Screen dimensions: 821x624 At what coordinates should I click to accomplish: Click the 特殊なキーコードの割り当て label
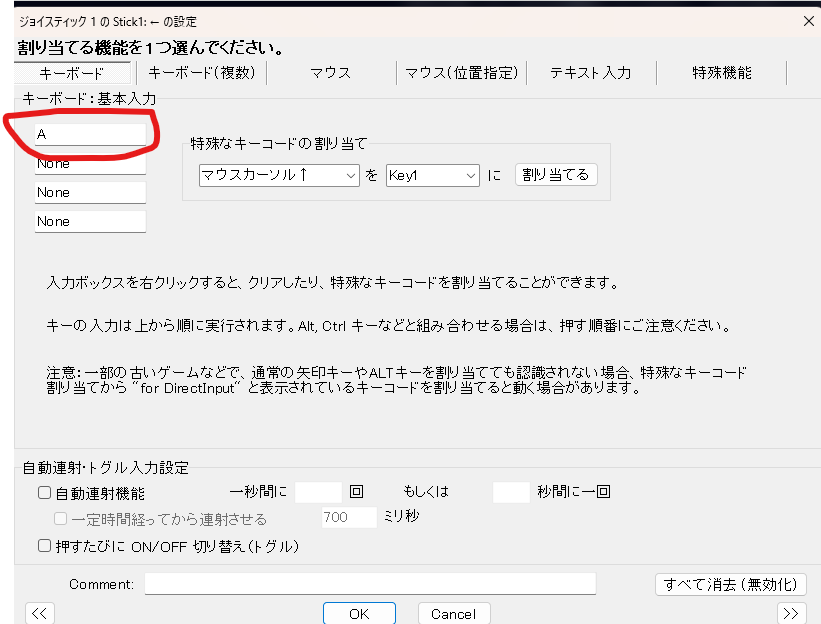pyautogui.click(x=279, y=143)
